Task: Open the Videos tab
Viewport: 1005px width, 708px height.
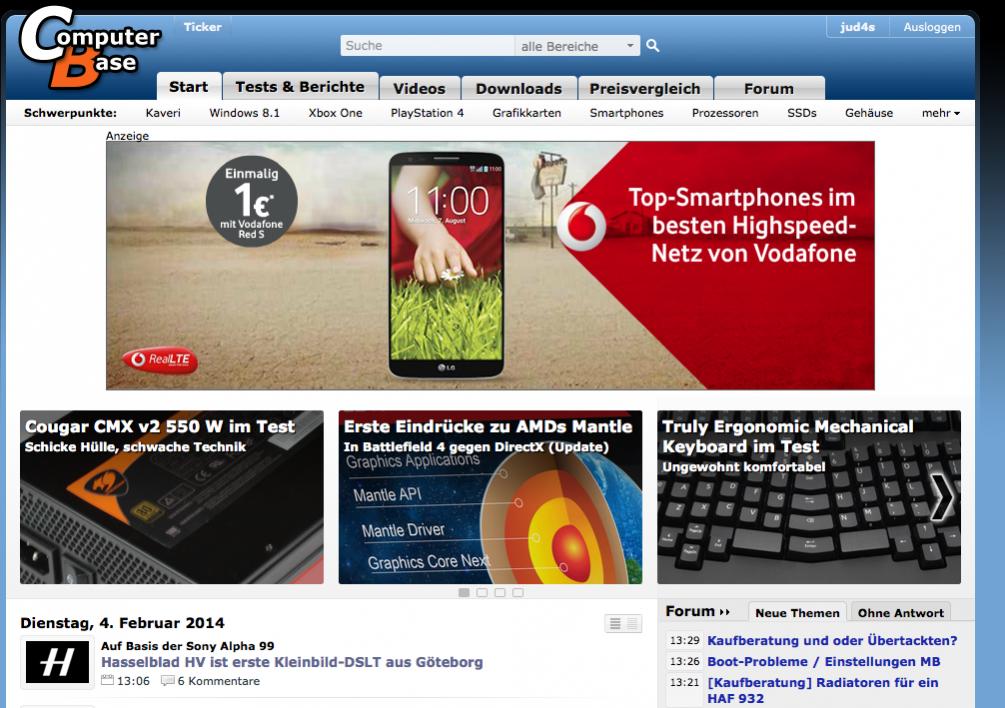Action: 419,88
